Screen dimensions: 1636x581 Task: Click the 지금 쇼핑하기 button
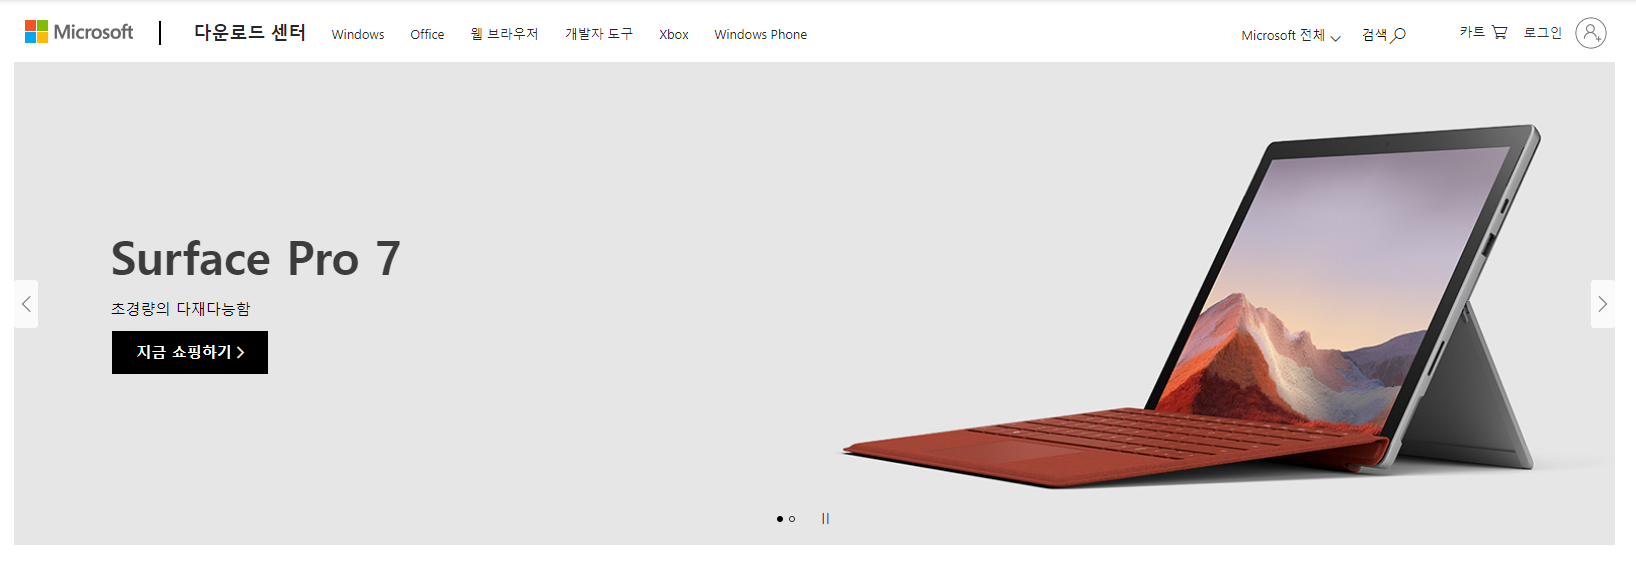tap(190, 352)
